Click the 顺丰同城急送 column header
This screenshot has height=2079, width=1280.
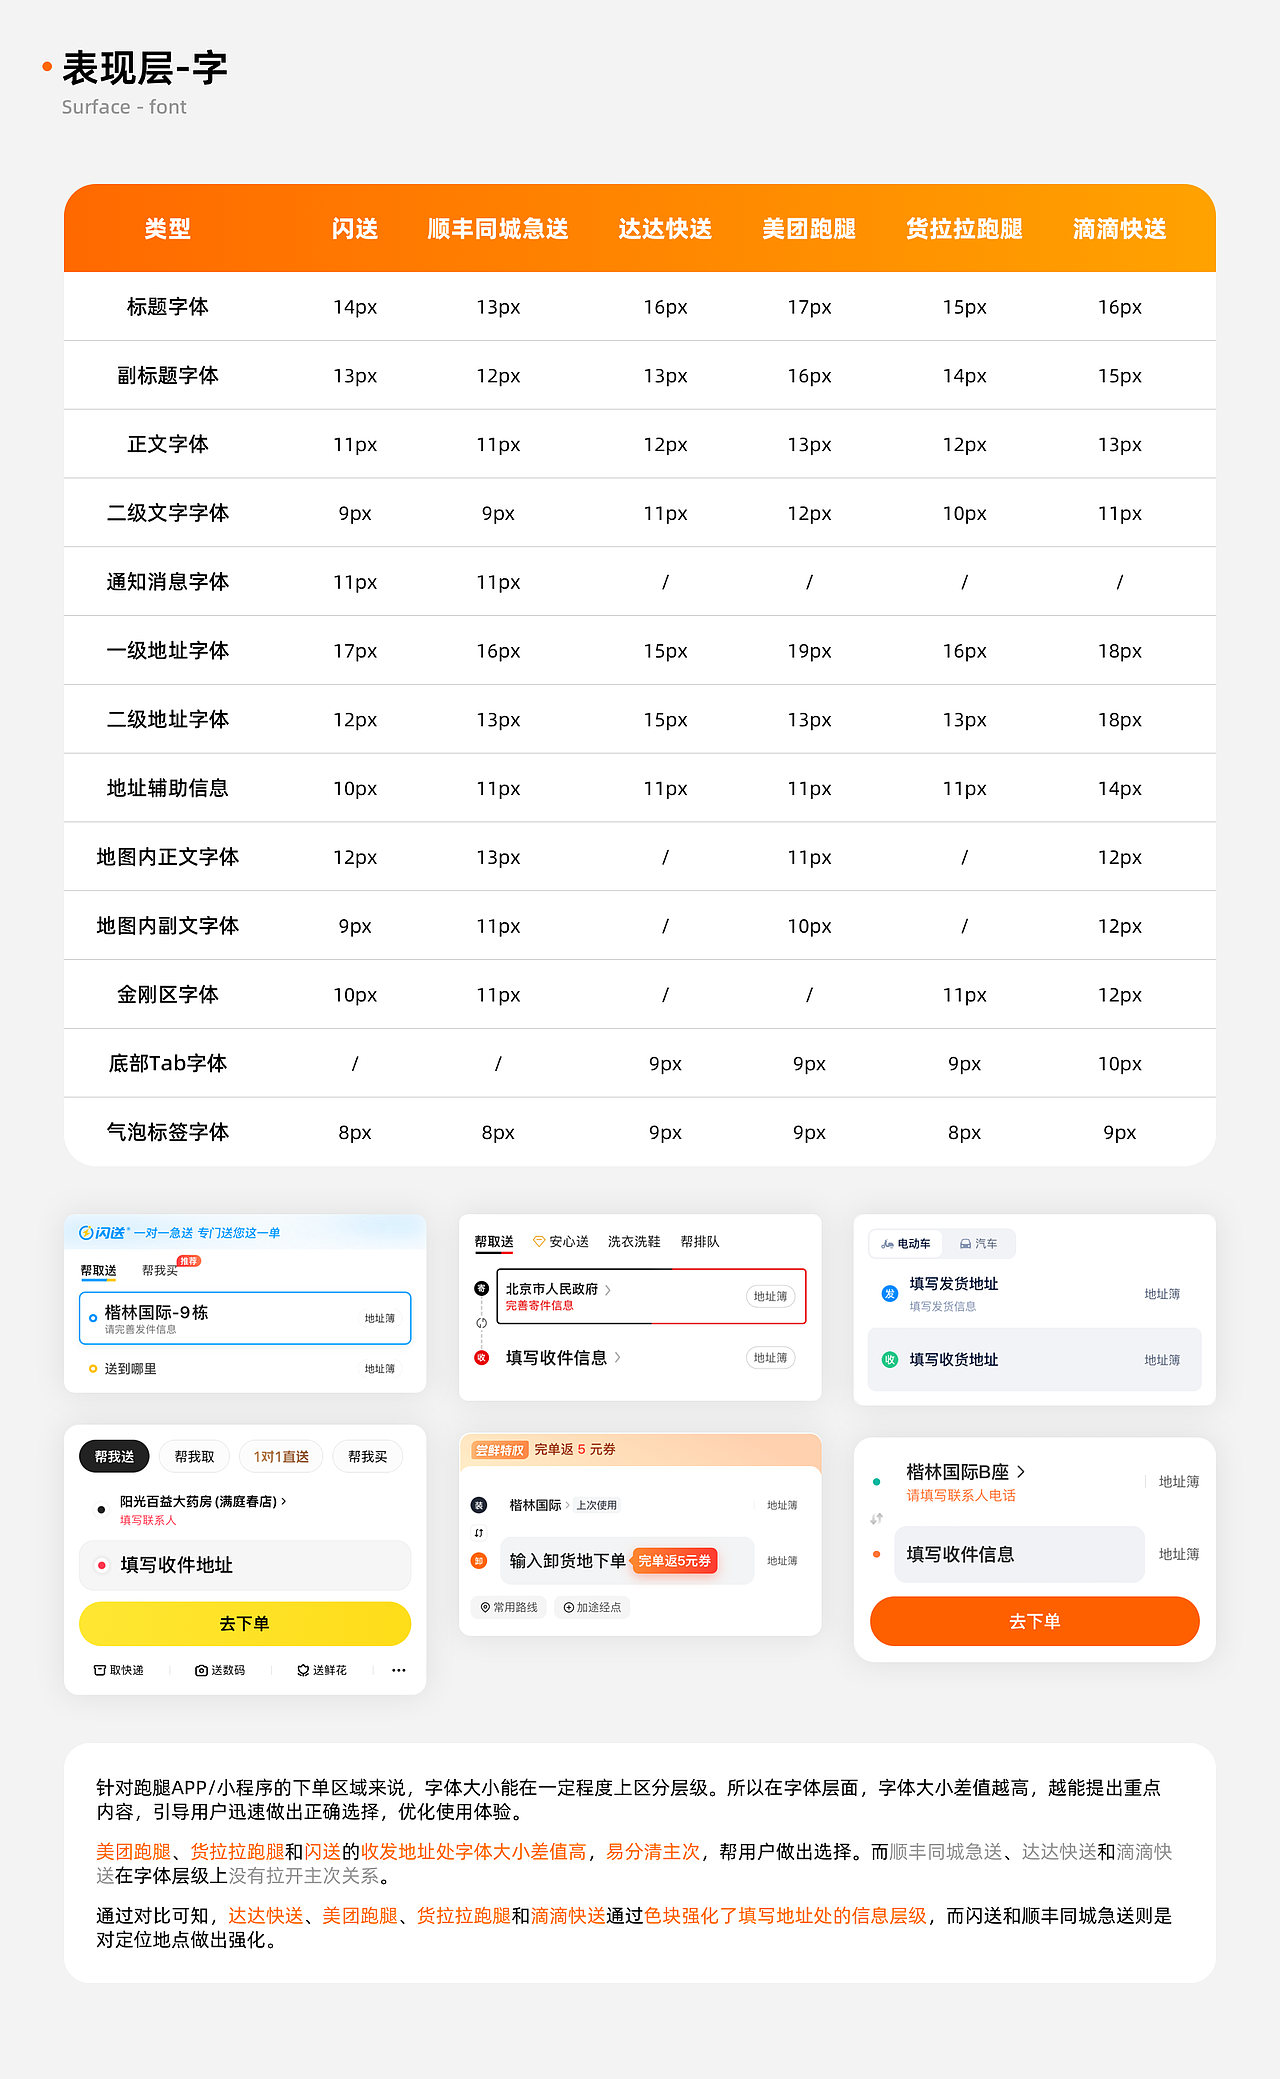tap(498, 229)
